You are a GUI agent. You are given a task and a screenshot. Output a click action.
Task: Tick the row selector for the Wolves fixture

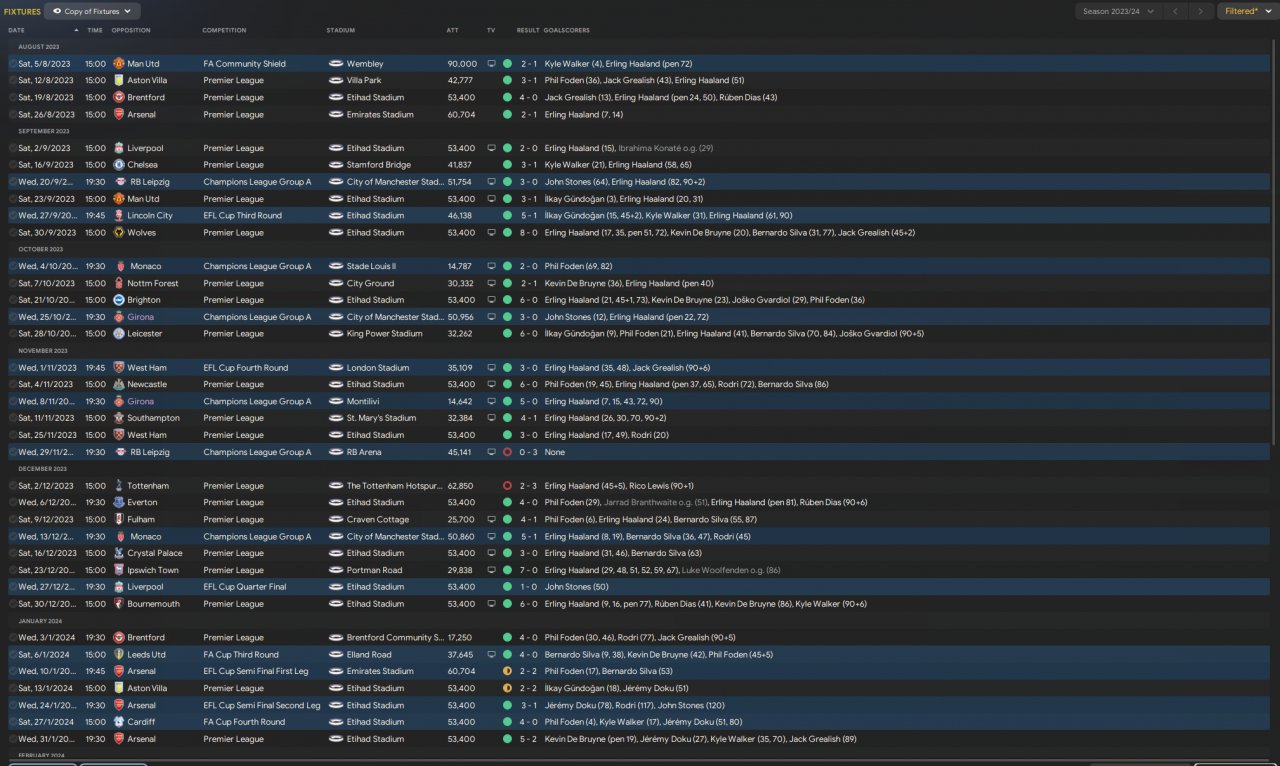[x=13, y=233]
